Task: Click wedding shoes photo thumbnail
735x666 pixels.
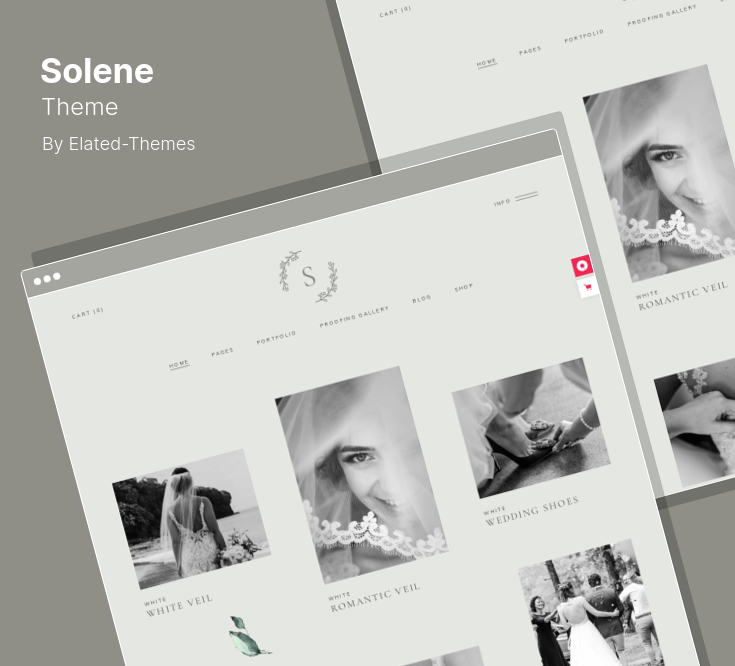Action: pos(531,428)
